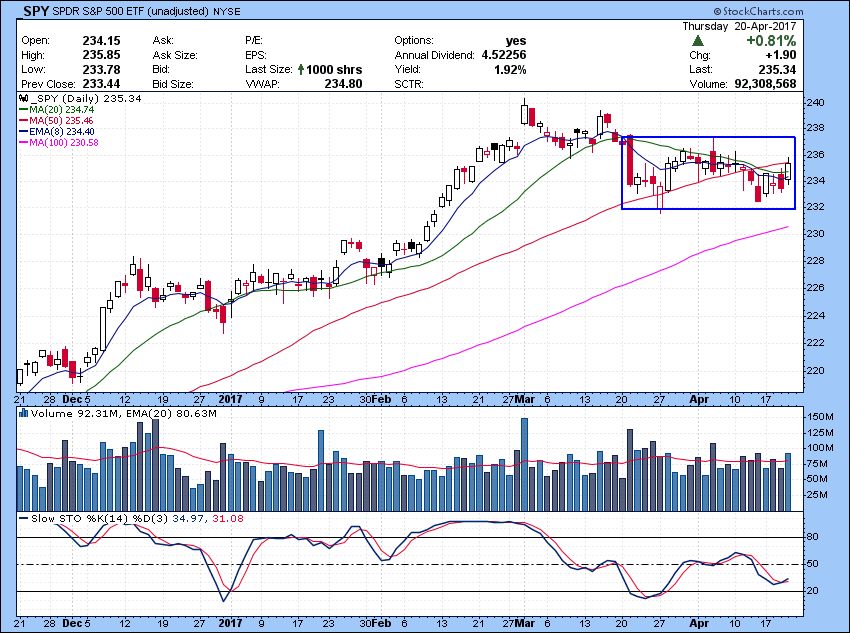
Task: Click the 2017 label on the price chart date axis
Action: pos(230,399)
